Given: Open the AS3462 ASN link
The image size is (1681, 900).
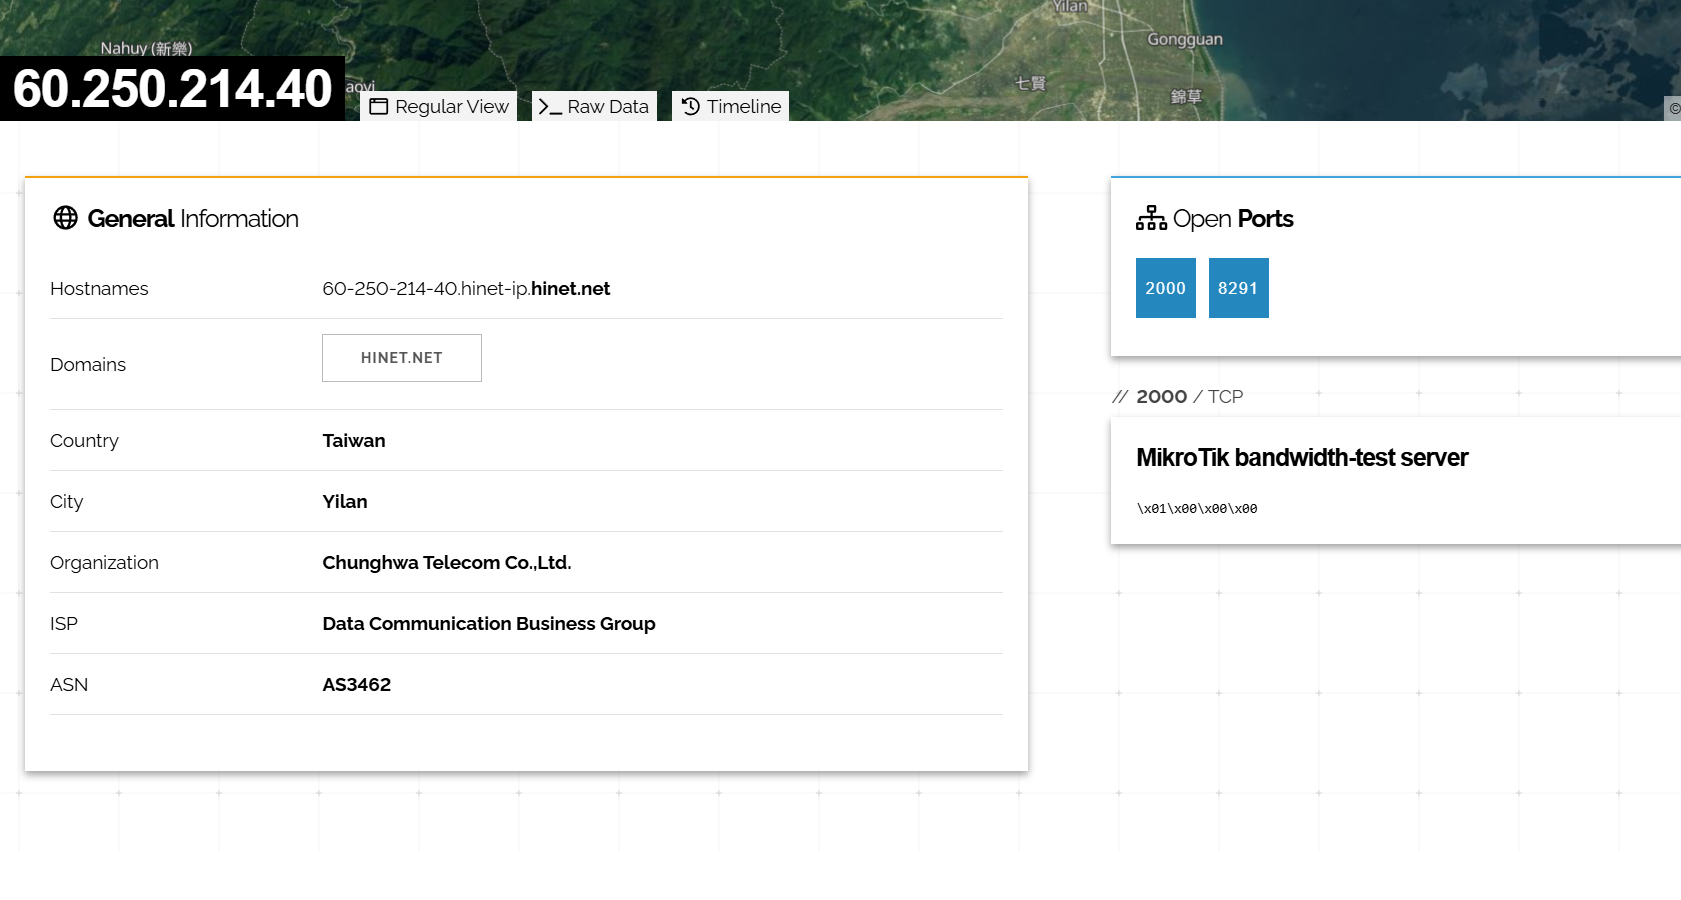Looking at the screenshot, I should point(356,685).
